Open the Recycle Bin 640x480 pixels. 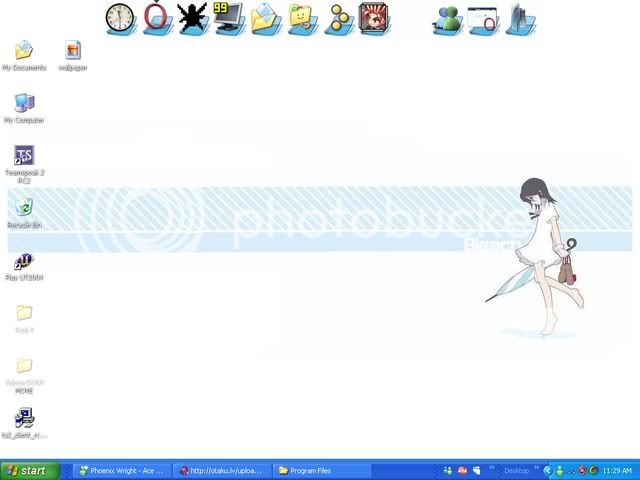coord(24,208)
